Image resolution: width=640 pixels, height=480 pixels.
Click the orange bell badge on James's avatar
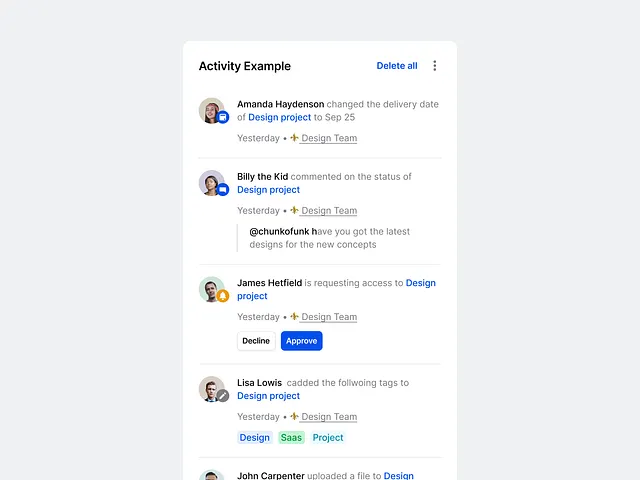tap(223, 296)
